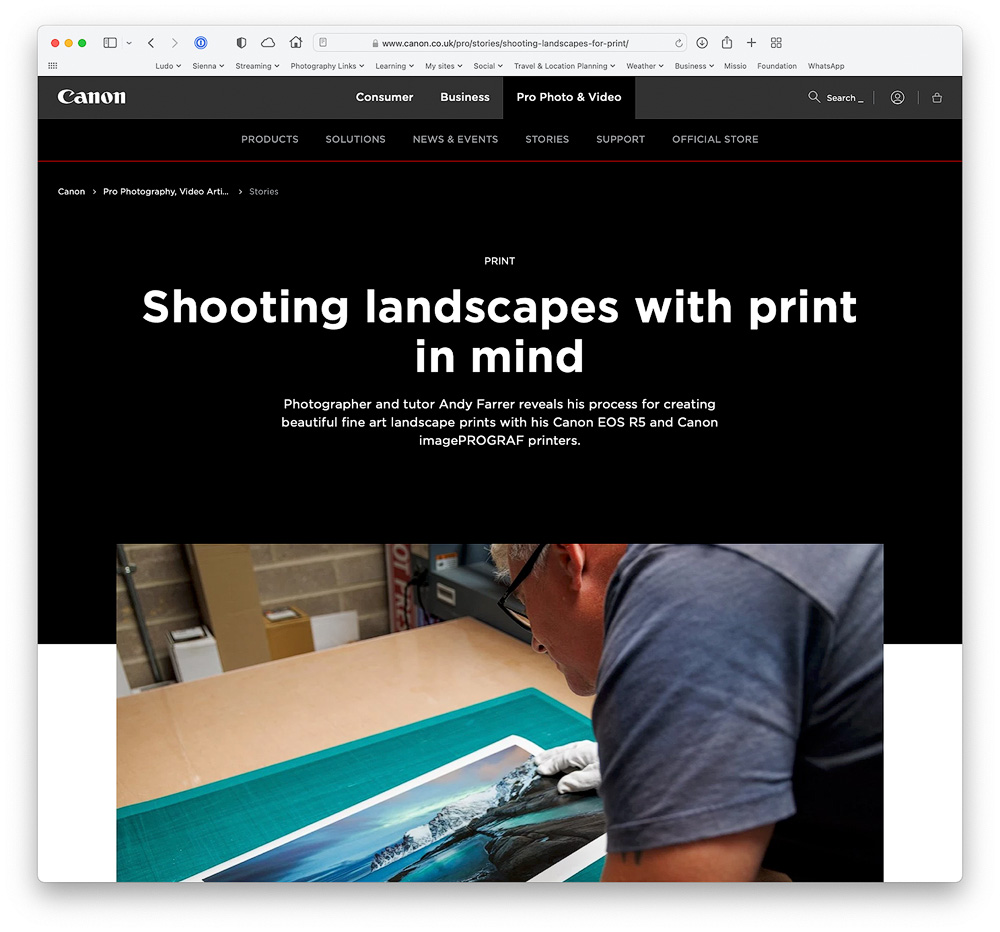Switch to the Consumer tab

click(385, 97)
